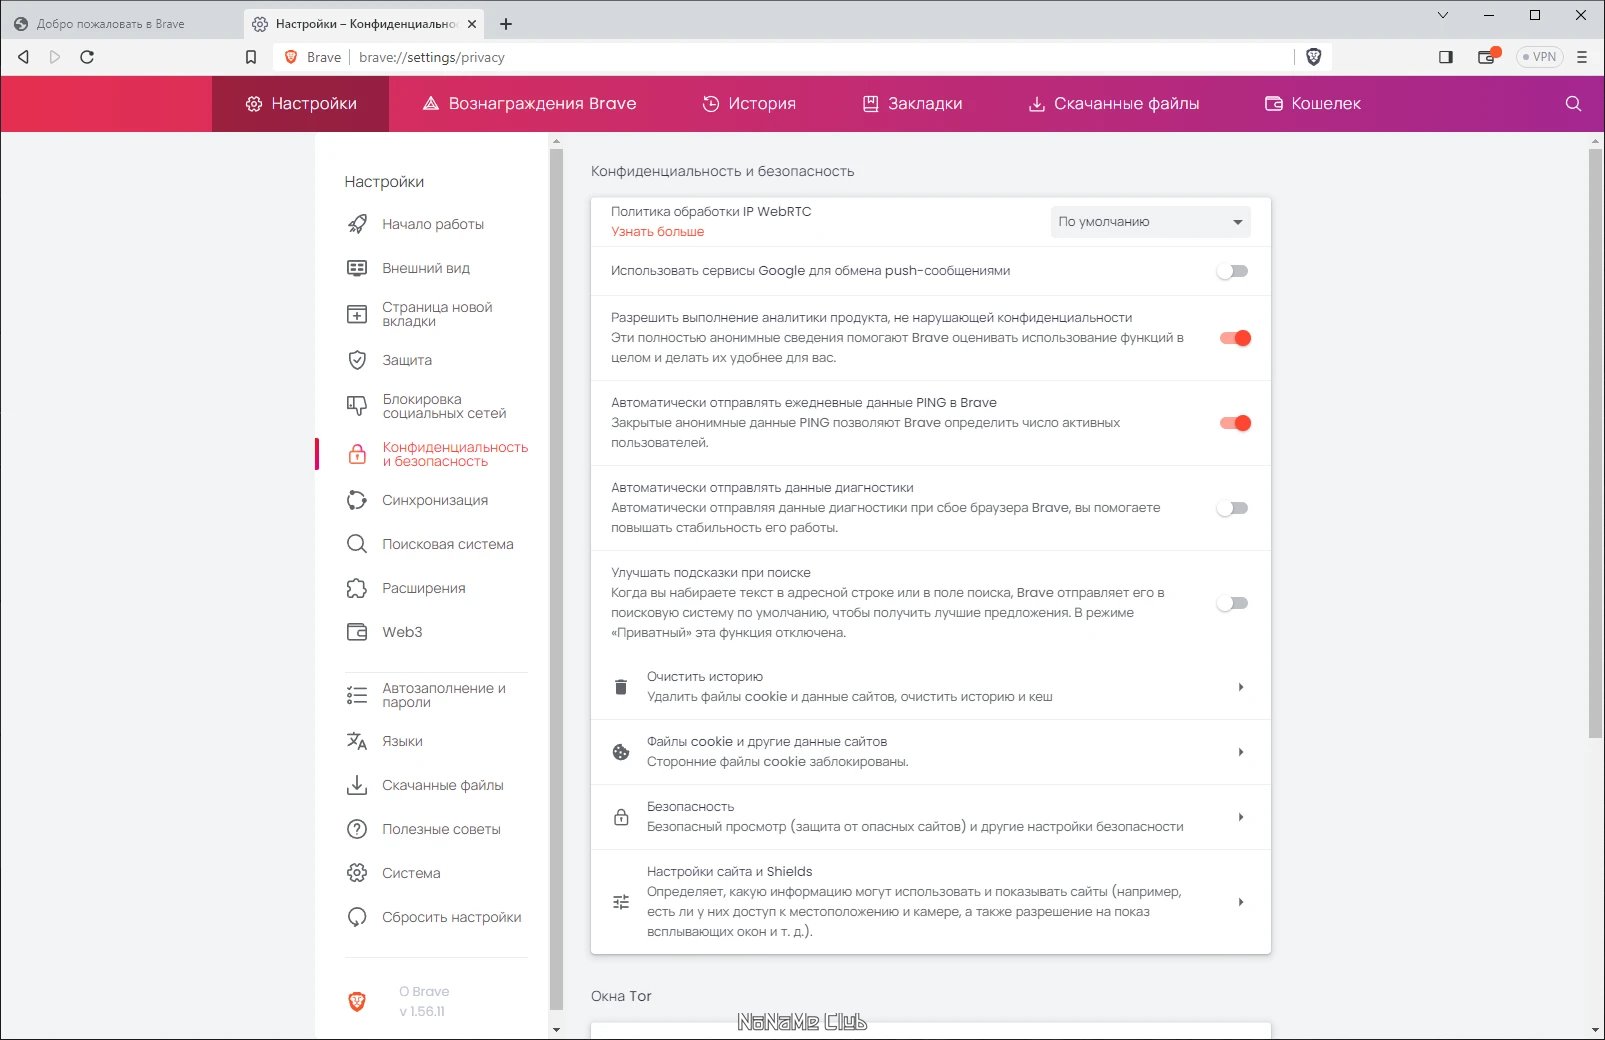Click the sync icon for Синхронизация
Screen dimensions: 1605x1040
tap(357, 500)
